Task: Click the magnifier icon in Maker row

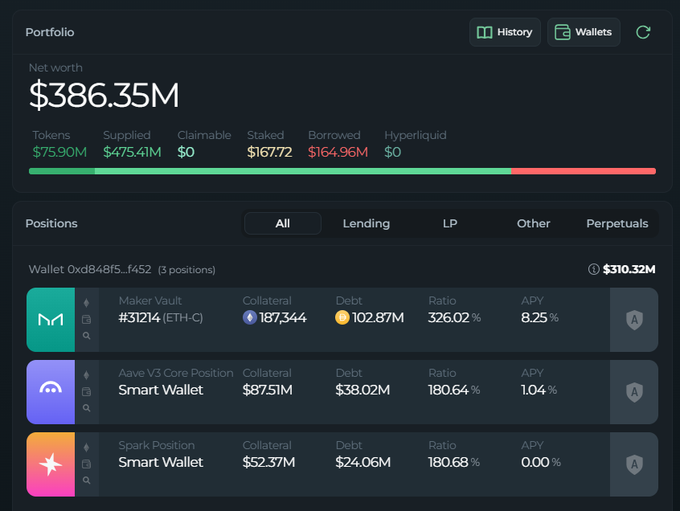Action: pos(86,336)
